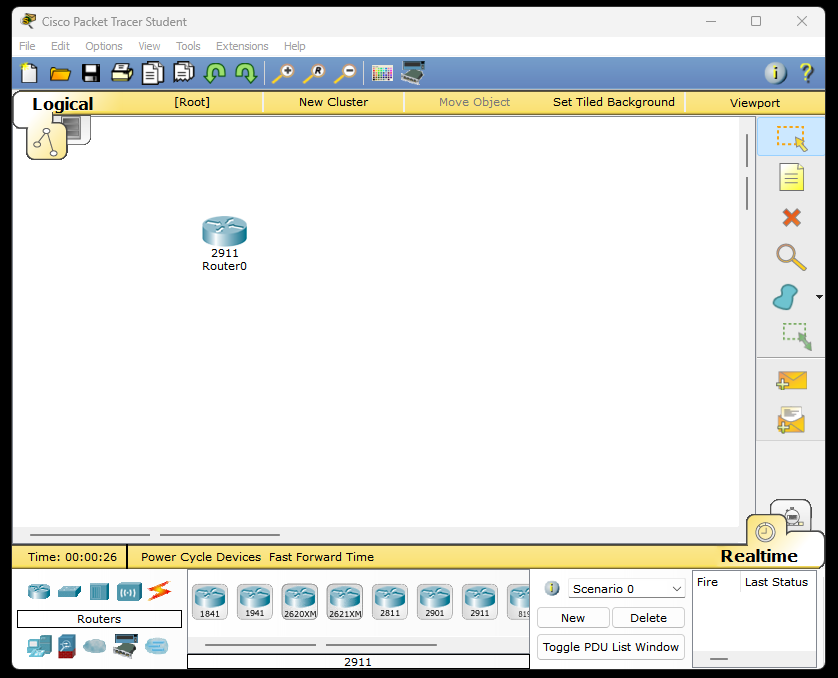Screen dimensions: 838x678
Task: Open the Tools menu
Action: click(x=188, y=46)
